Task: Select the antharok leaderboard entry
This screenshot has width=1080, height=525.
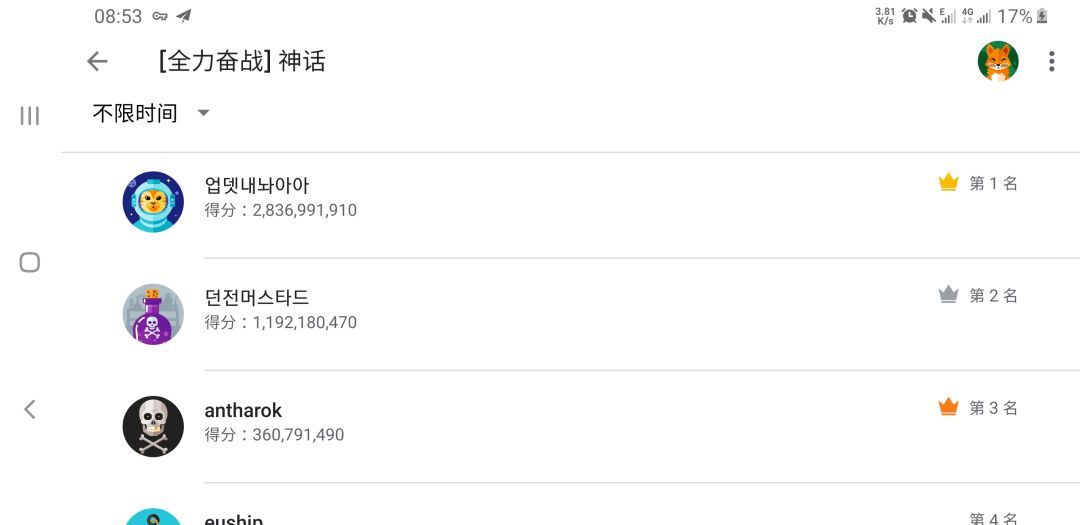Action: point(243,410)
